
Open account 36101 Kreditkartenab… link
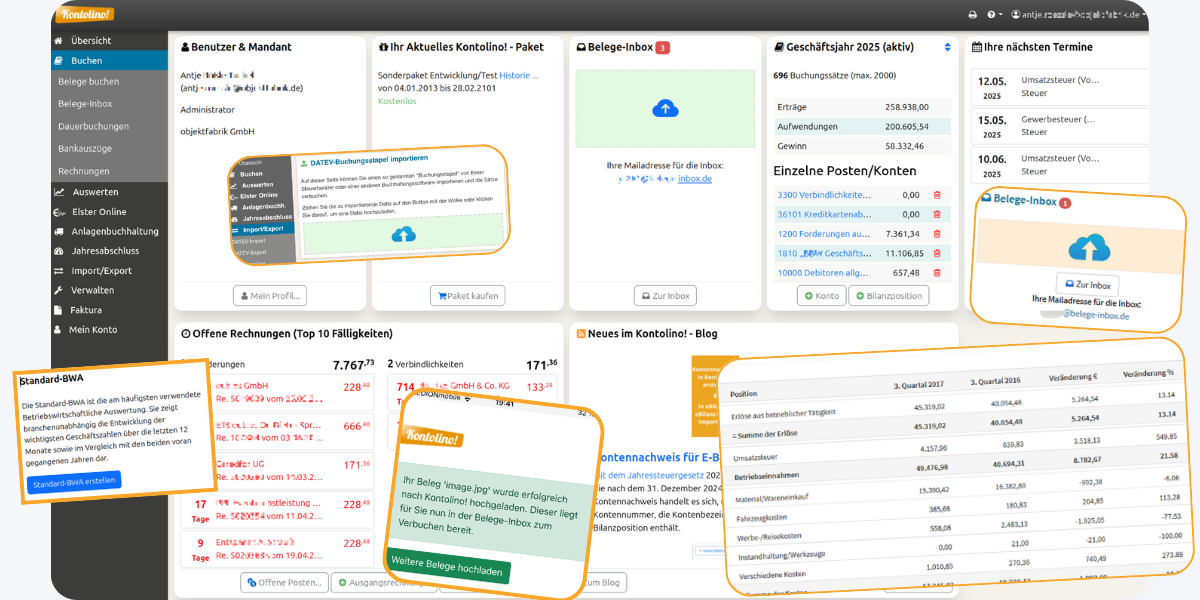pyautogui.click(x=824, y=214)
